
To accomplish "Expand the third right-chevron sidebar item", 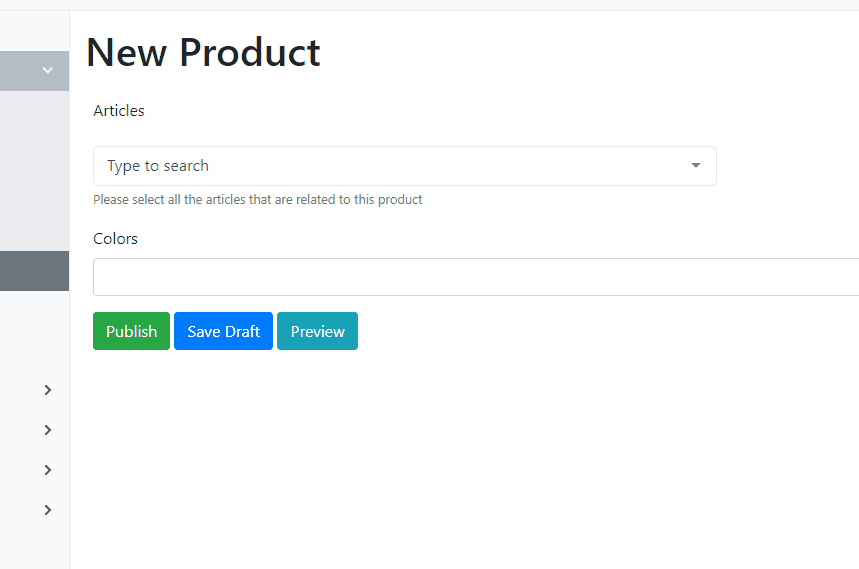I will click(48, 470).
